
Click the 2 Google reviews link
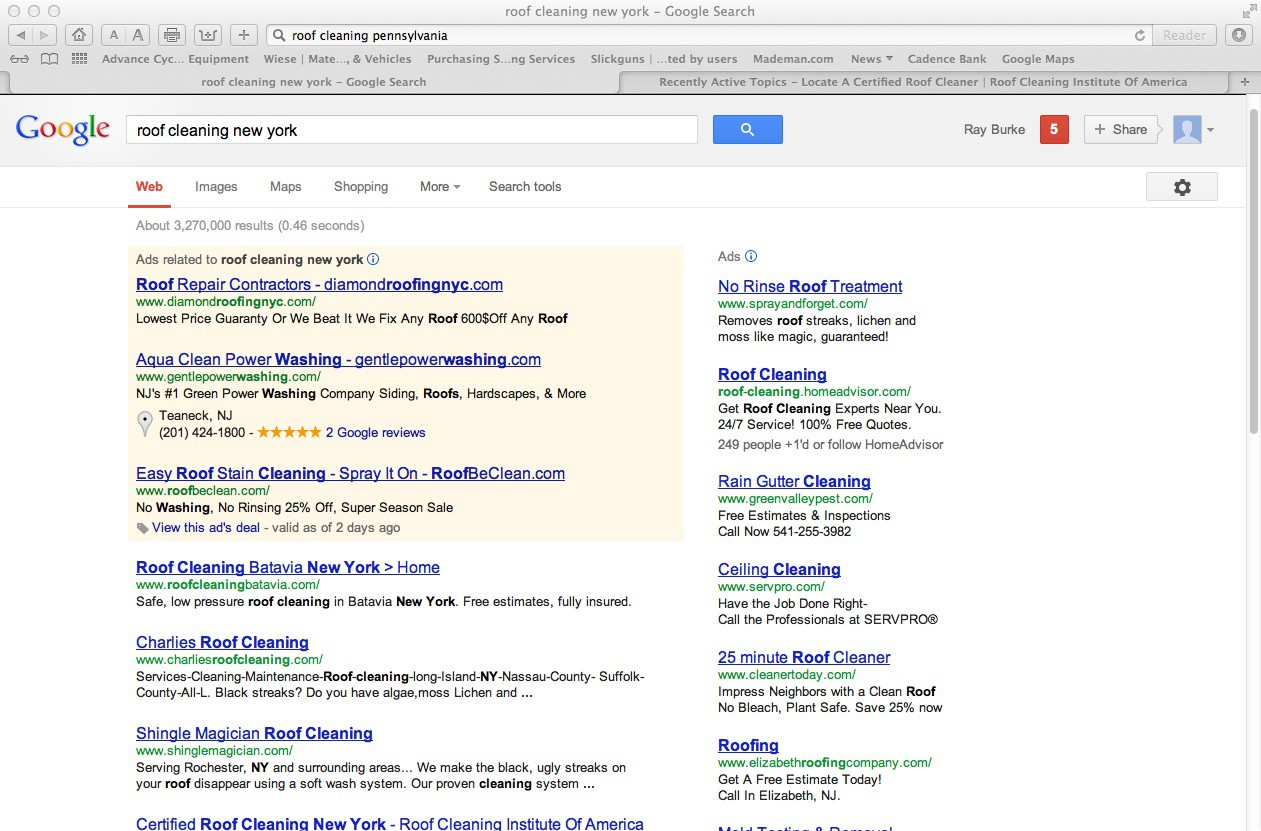[x=375, y=432]
